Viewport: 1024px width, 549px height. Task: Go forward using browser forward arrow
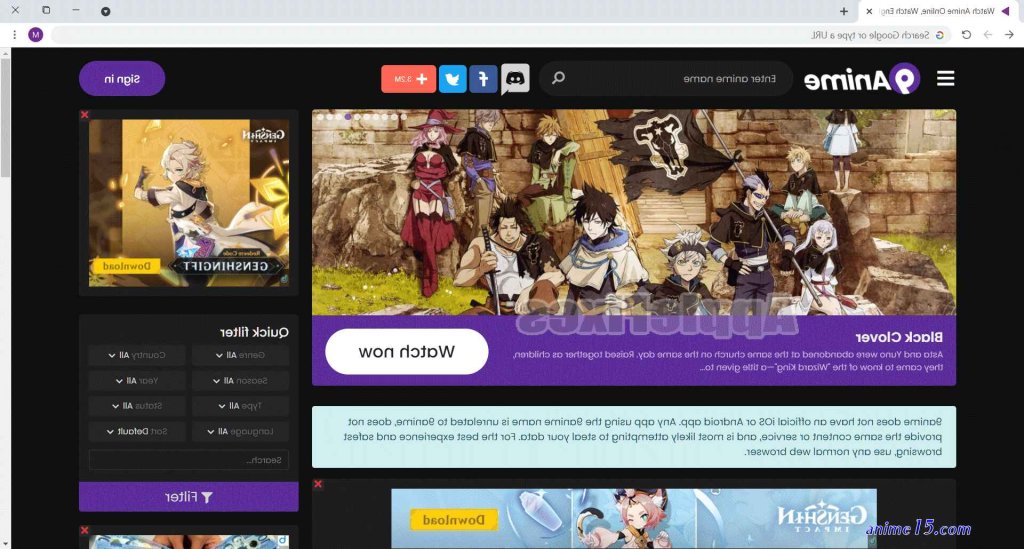(x=987, y=35)
